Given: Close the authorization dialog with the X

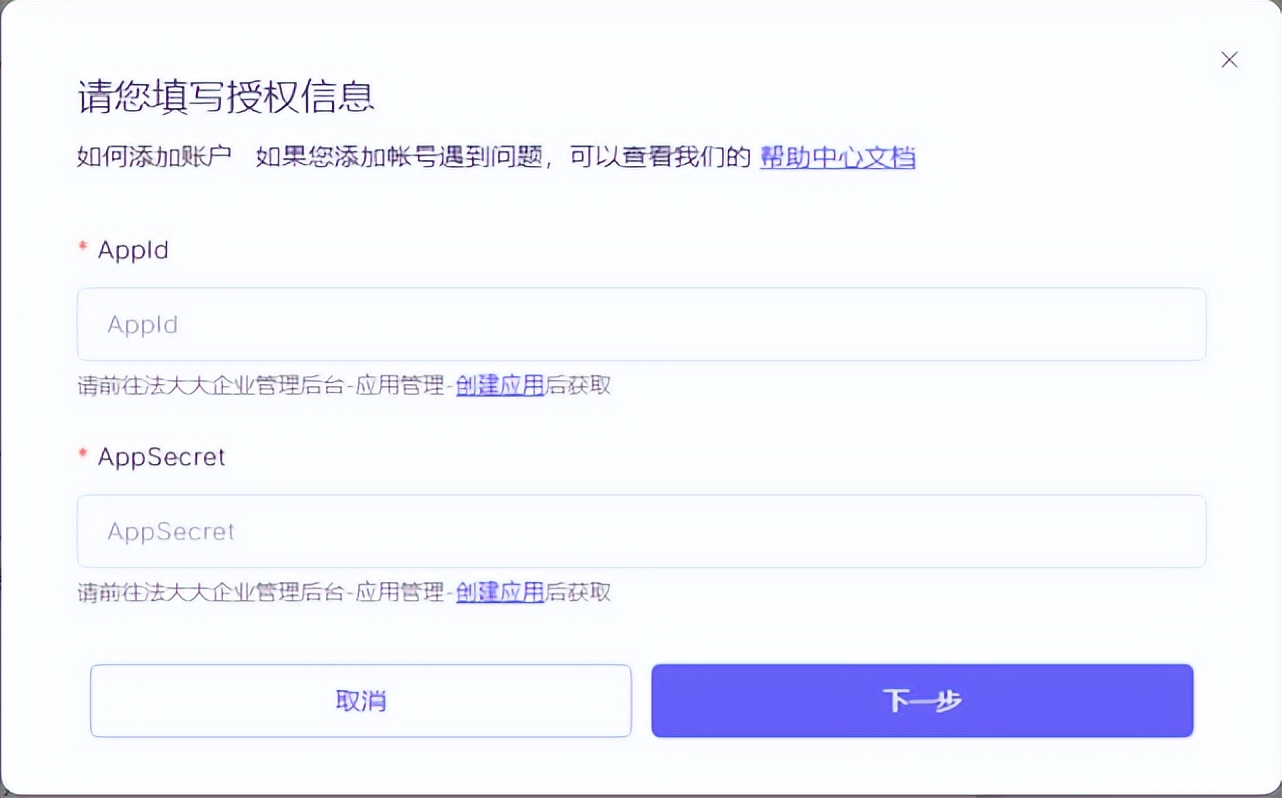Looking at the screenshot, I should tap(1229, 59).
